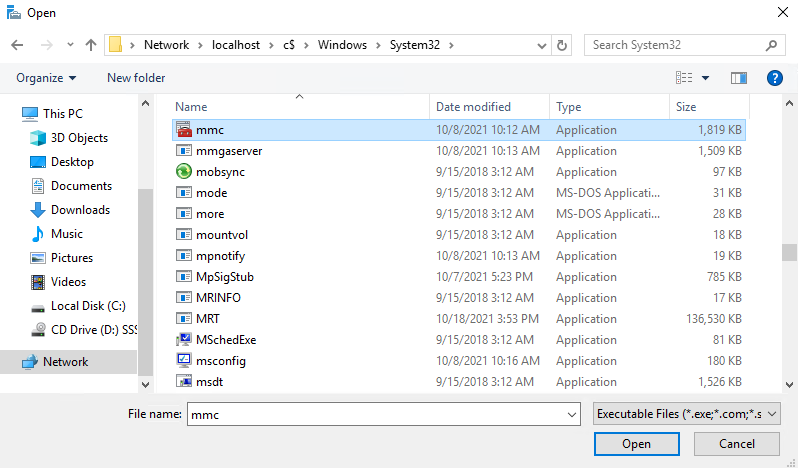
Task: Expand the chevron after localhost in path
Action: 272,45
